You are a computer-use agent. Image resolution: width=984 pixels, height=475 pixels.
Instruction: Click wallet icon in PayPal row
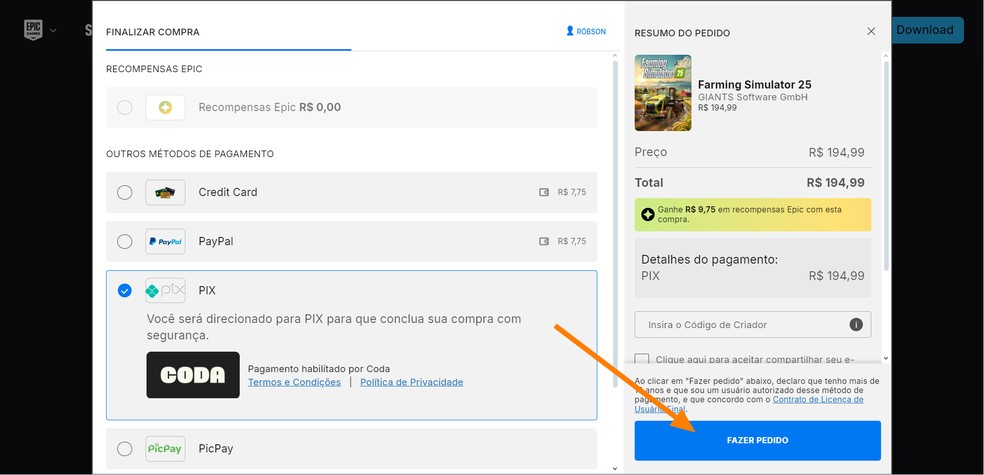(544, 242)
